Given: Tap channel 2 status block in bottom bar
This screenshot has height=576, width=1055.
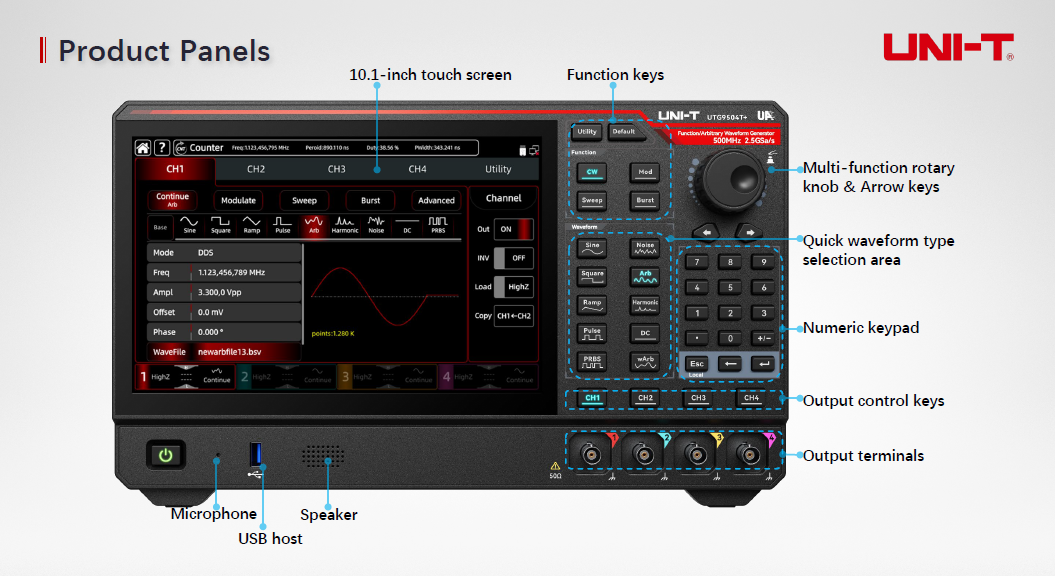Looking at the screenshot, I should [286, 377].
